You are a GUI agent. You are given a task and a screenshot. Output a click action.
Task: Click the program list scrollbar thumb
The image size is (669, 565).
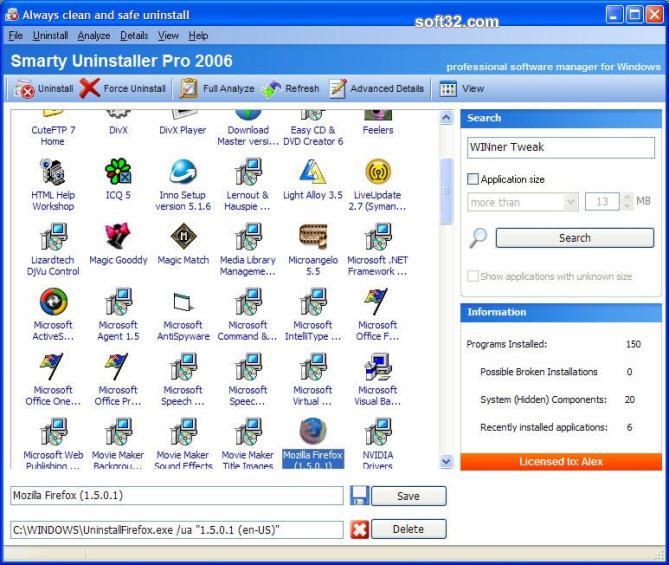click(446, 191)
